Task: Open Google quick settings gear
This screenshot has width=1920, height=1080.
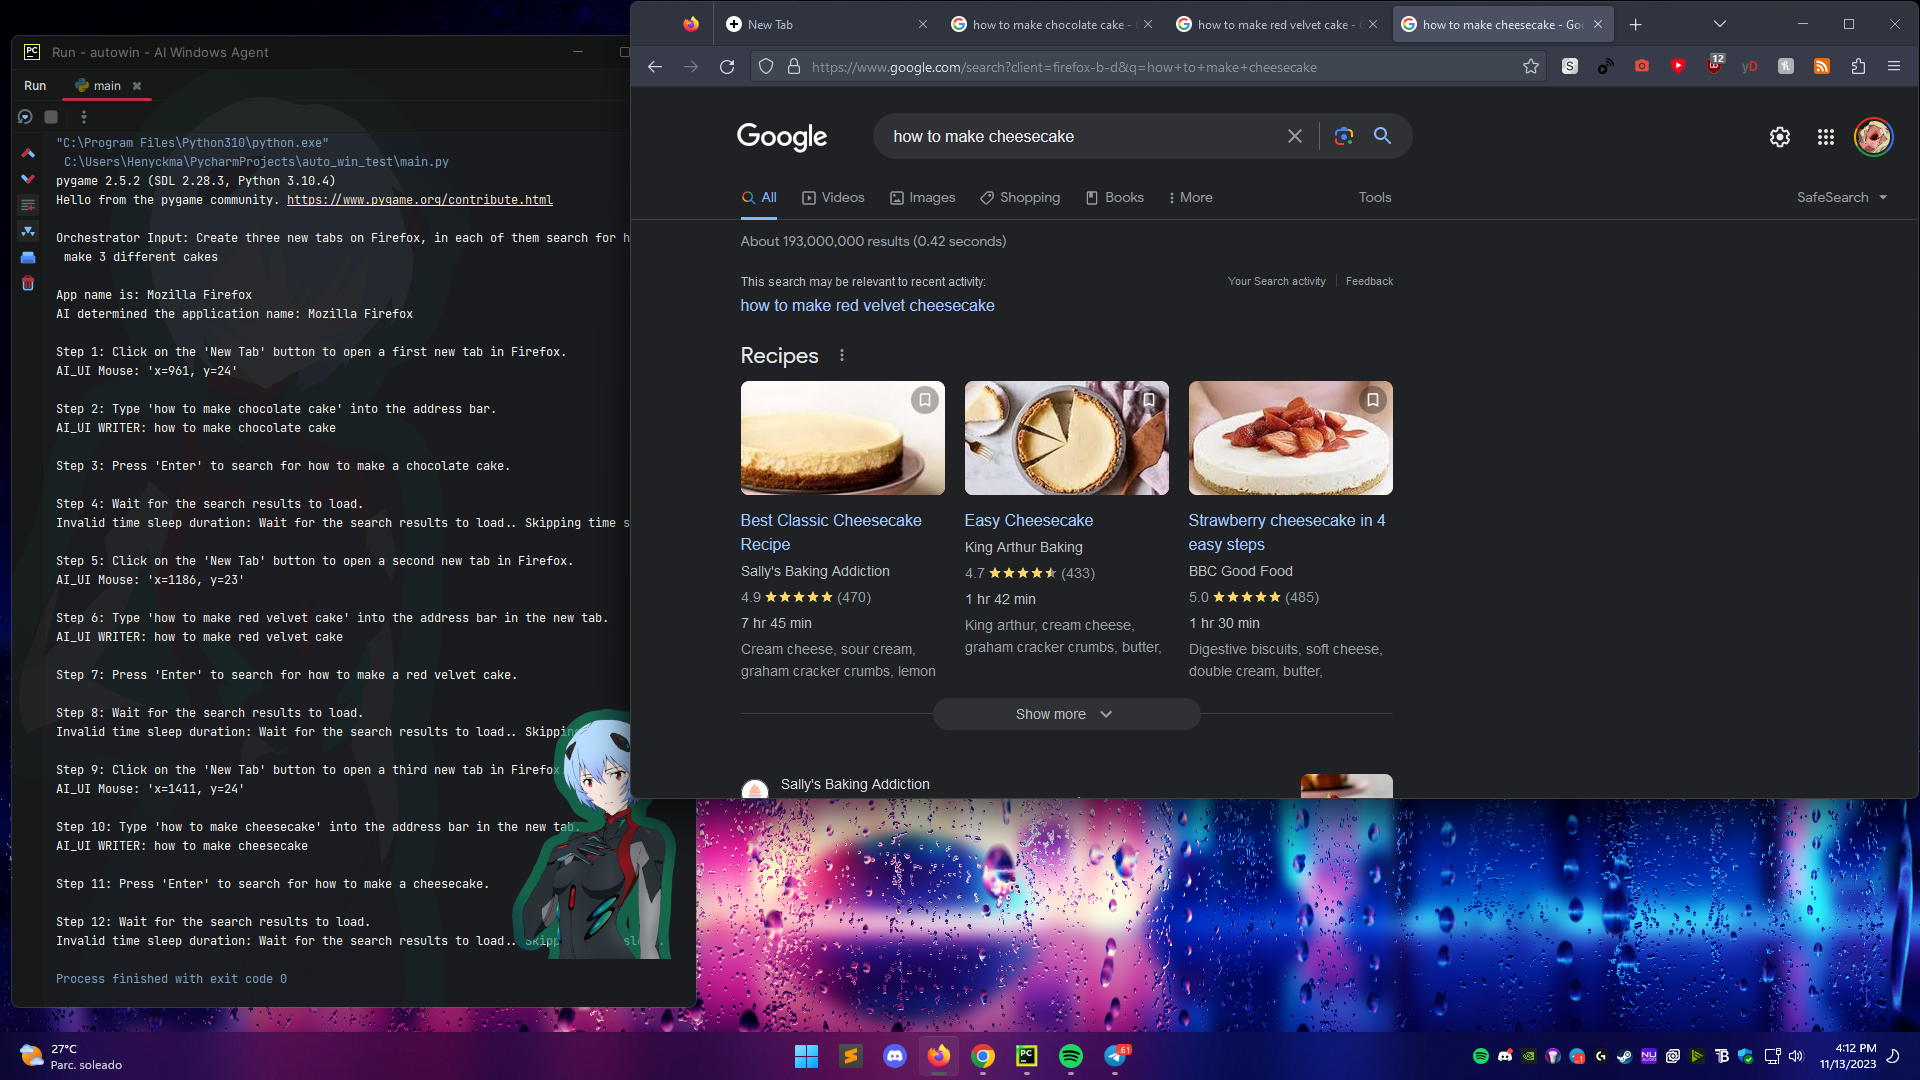Action: [x=1780, y=137]
